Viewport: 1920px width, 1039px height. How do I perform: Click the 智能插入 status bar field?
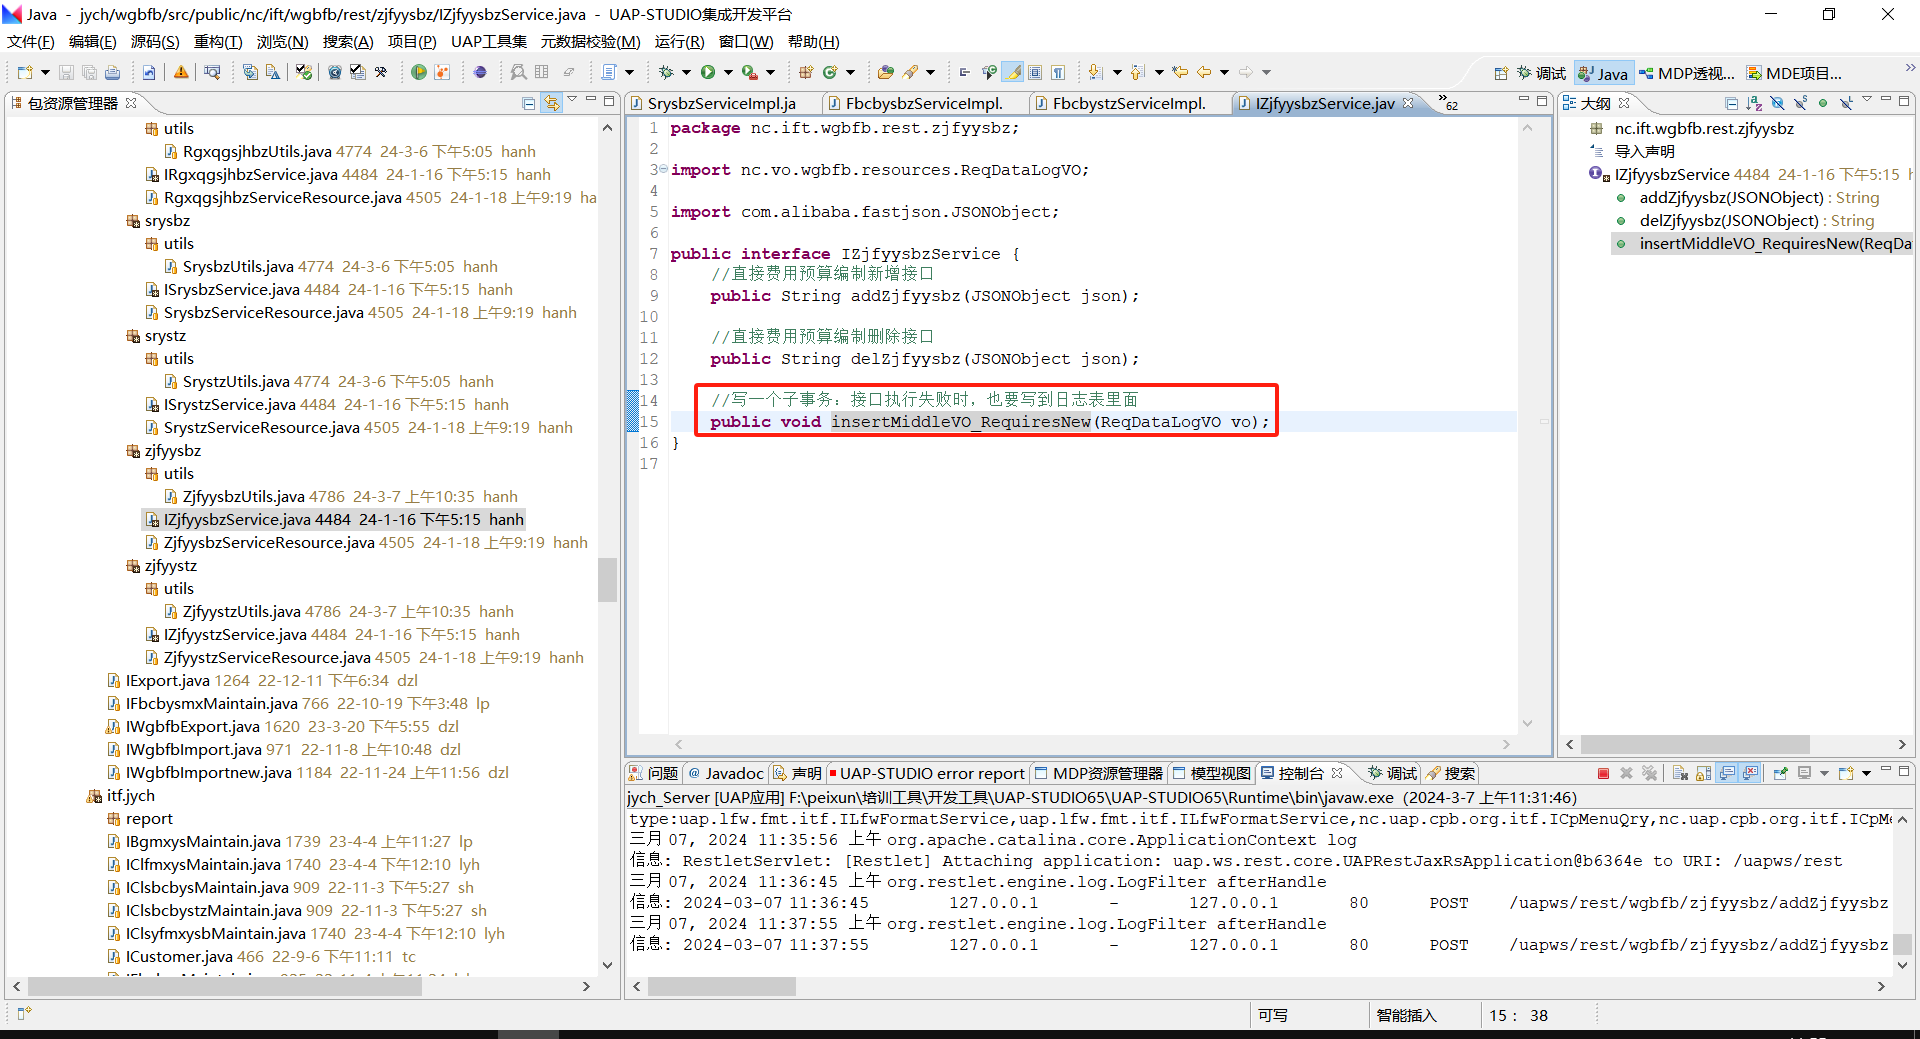coord(1407,1015)
